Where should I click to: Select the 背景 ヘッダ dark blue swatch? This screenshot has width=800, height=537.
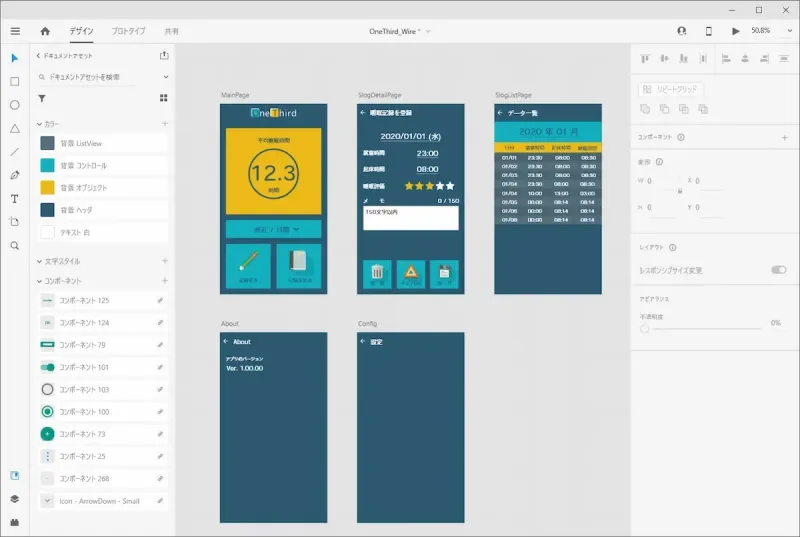[47, 210]
